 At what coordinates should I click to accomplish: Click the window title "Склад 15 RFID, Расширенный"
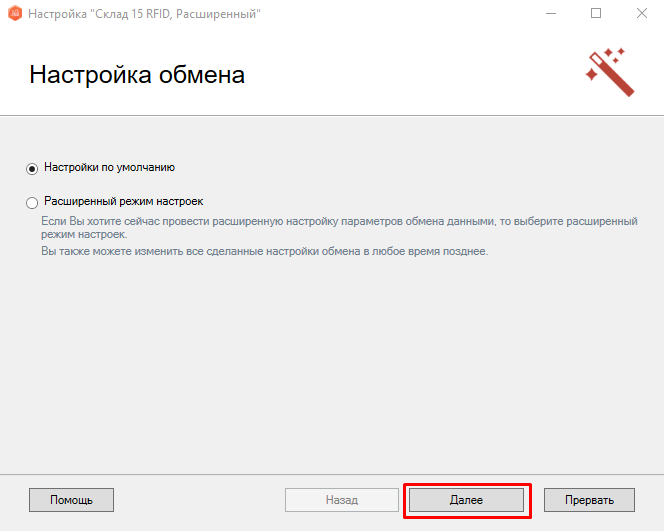(x=144, y=14)
